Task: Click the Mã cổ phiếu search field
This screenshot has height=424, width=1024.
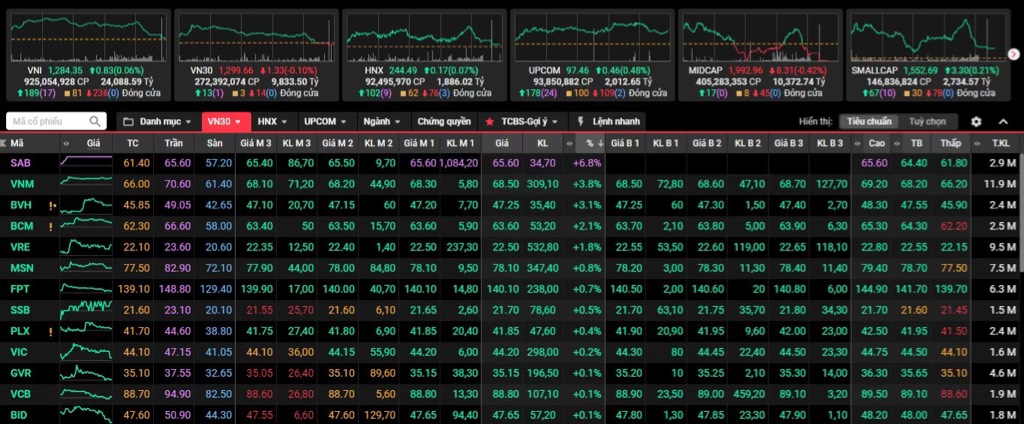Action: pyautogui.click(x=48, y=121)
